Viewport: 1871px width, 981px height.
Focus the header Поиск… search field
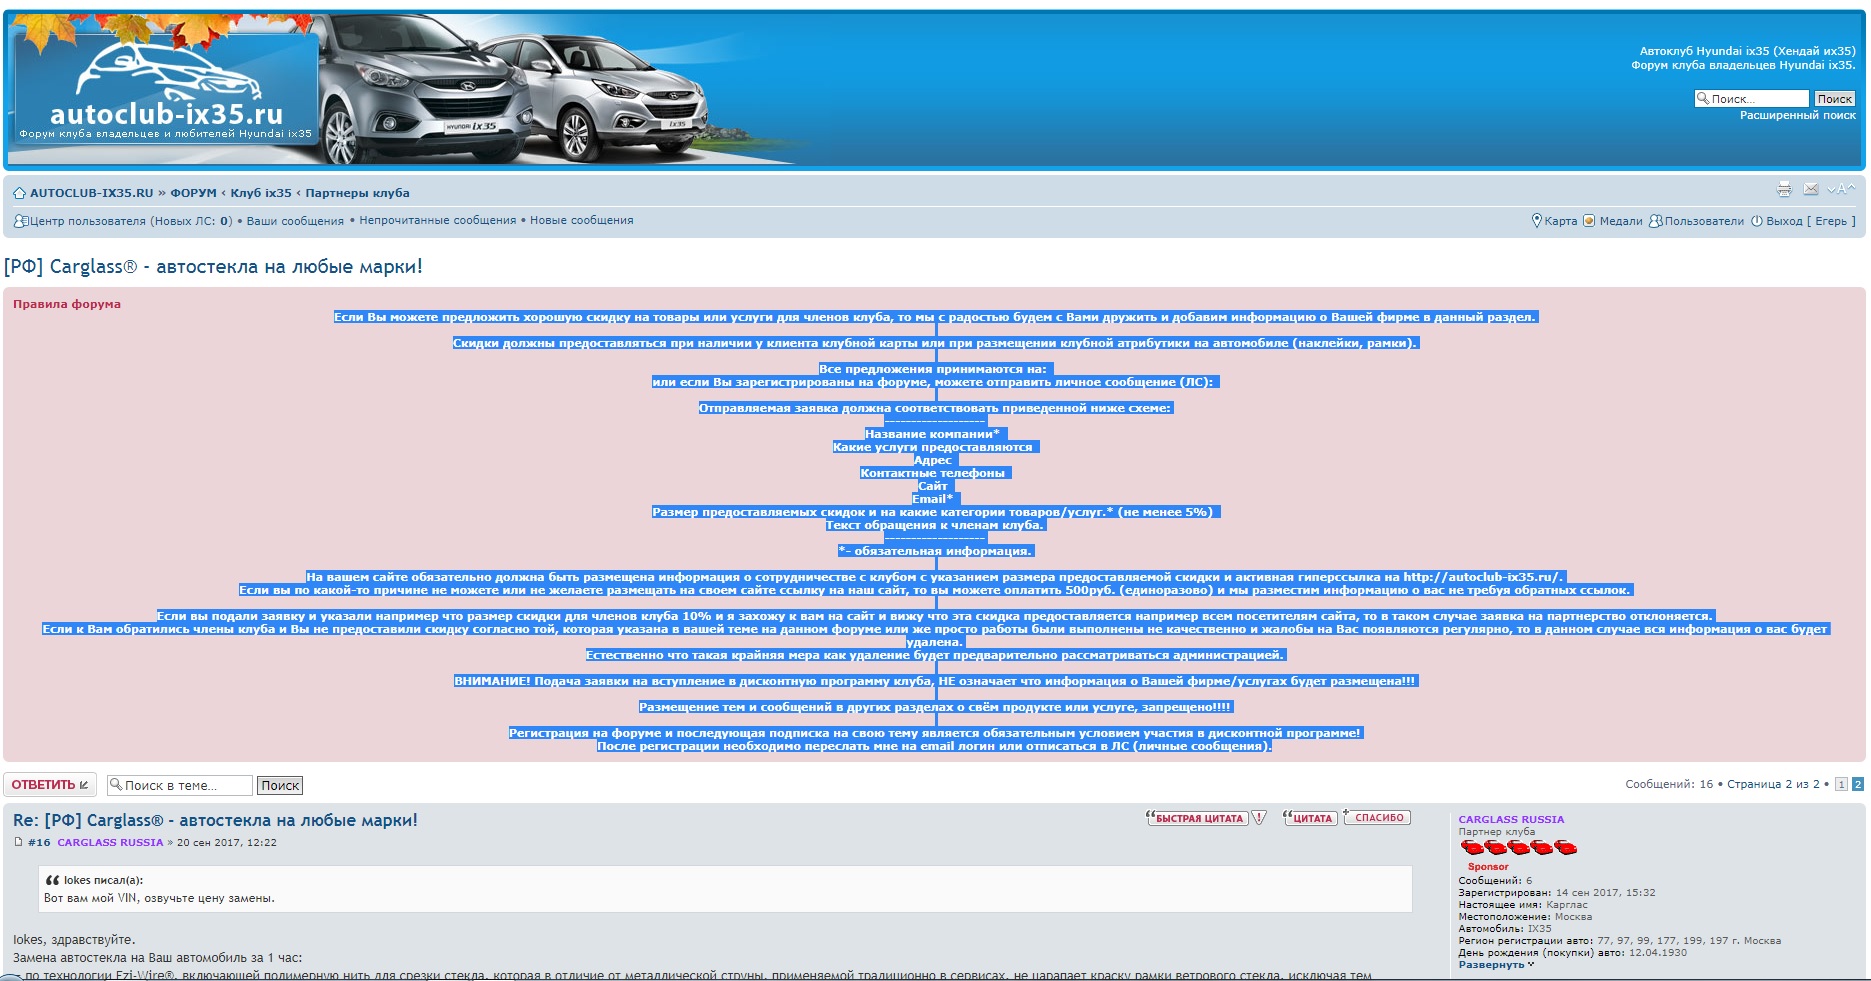point(1752,99)
